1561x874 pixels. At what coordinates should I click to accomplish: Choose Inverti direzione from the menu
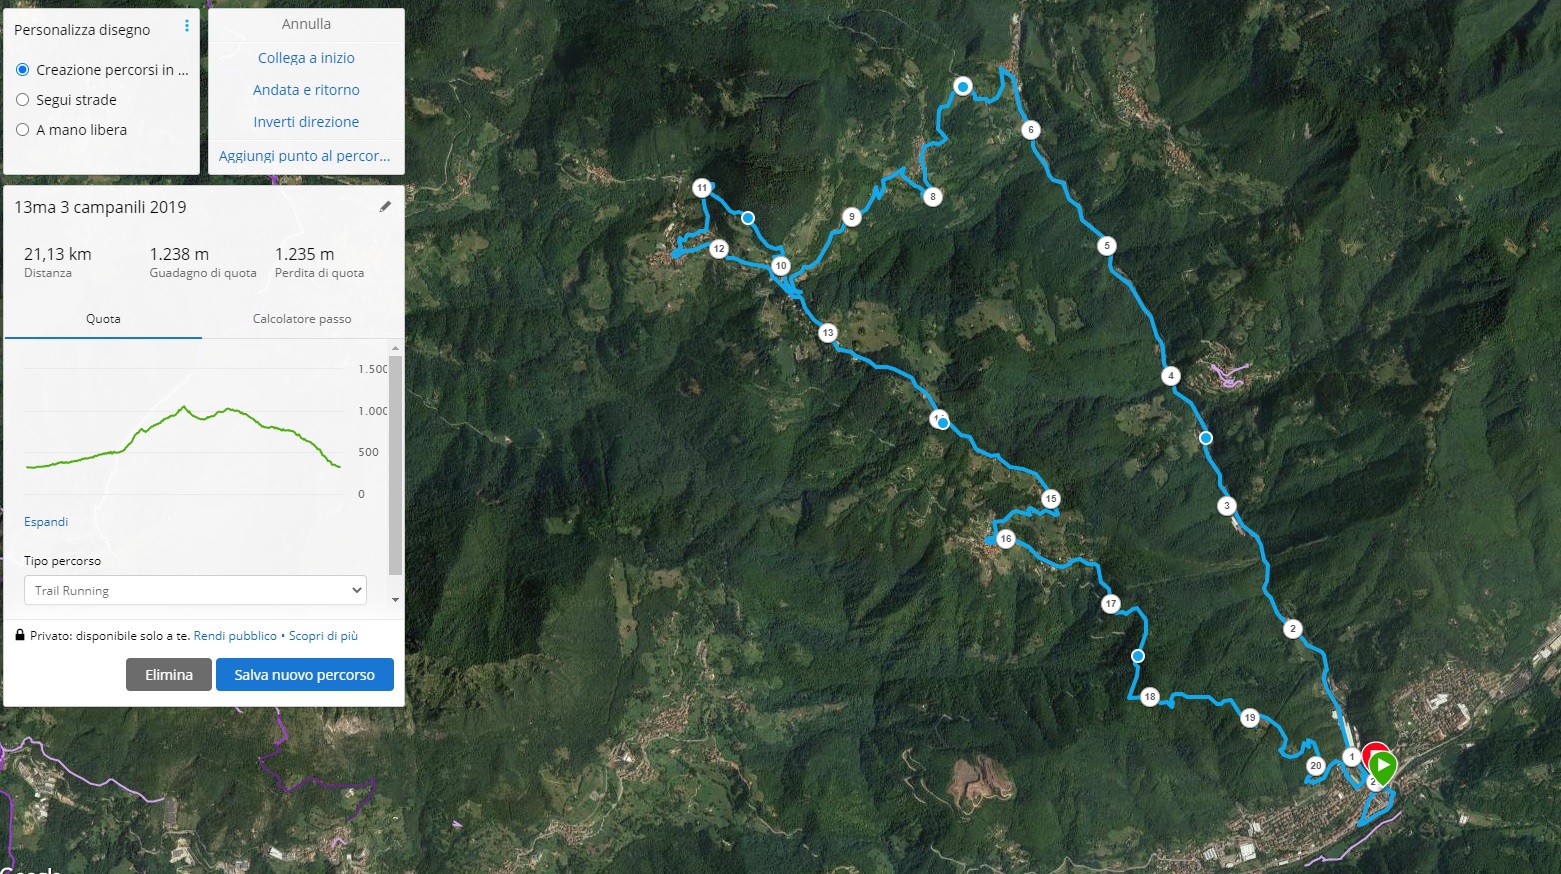(x=306, y=122)
